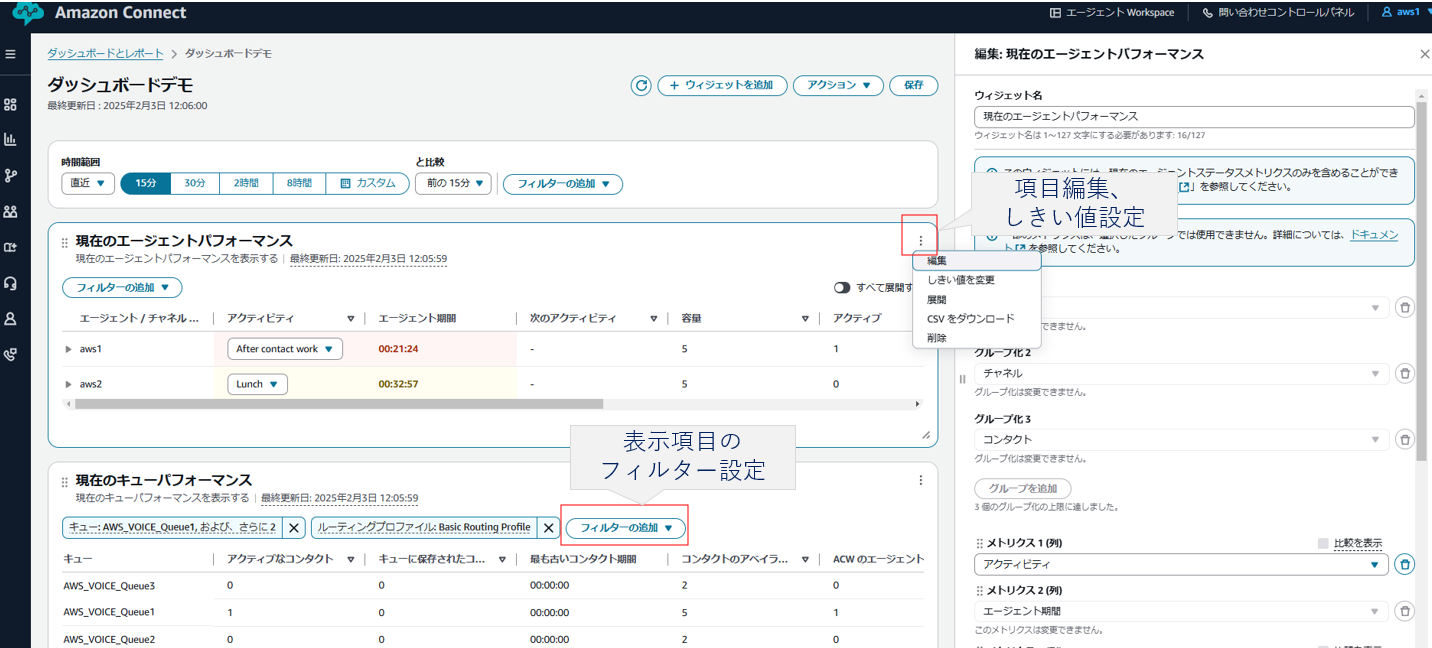Click the edit panel vertical scrollbar
The width and height of the screenshot is (1432, 648).
coord(1422,280)
